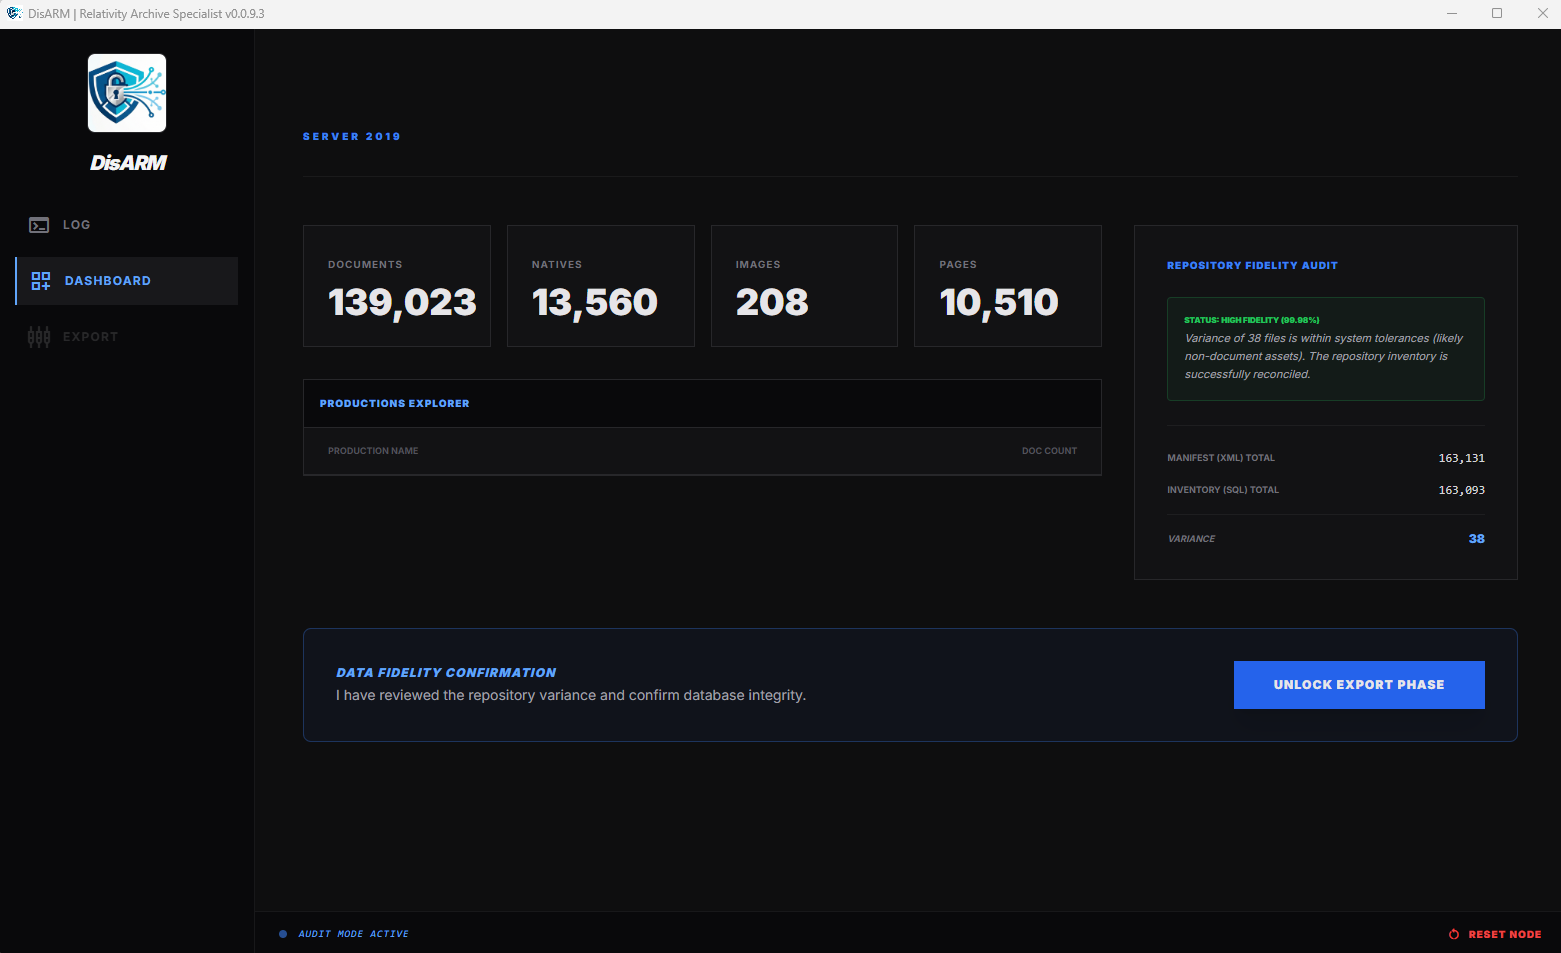The height and width of the screenshot is (953, 1561).
Task: Click the Audit Mode status dot
Action: (x=283, y=934)
